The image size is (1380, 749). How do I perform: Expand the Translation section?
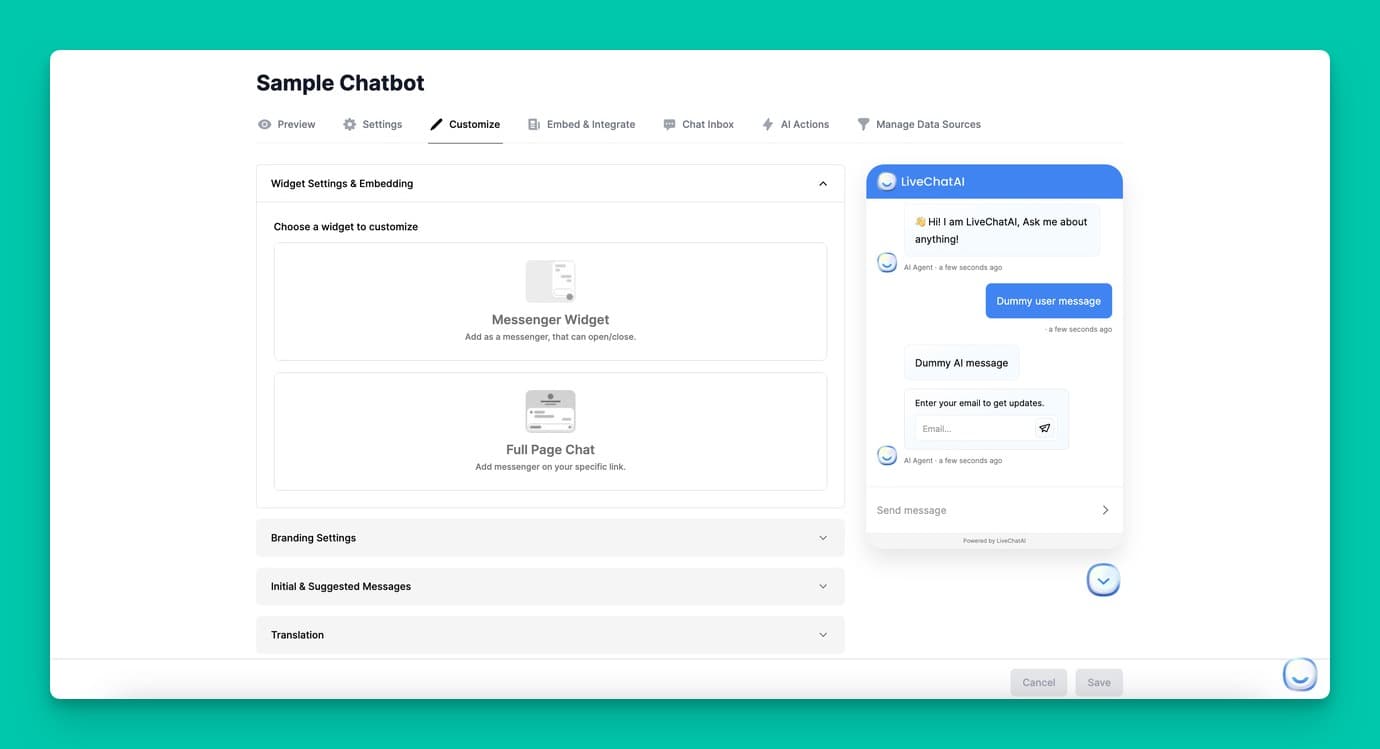[x=550, y=635]
